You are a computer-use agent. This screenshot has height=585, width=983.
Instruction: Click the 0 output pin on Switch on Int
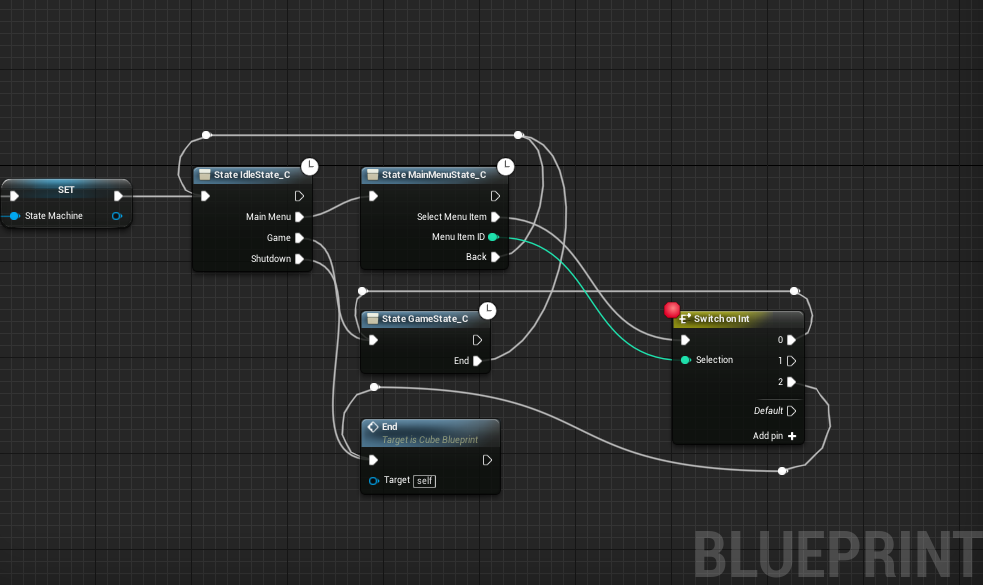click(791, 340)
